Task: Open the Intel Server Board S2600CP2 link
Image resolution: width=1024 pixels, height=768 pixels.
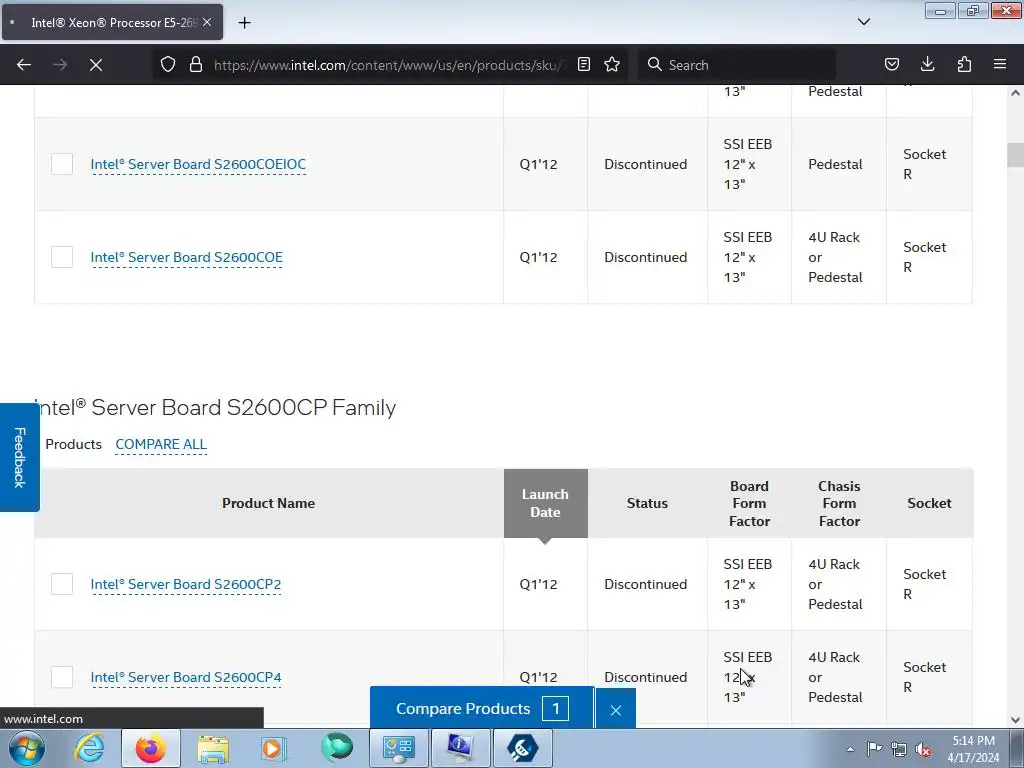Action: 185,584
